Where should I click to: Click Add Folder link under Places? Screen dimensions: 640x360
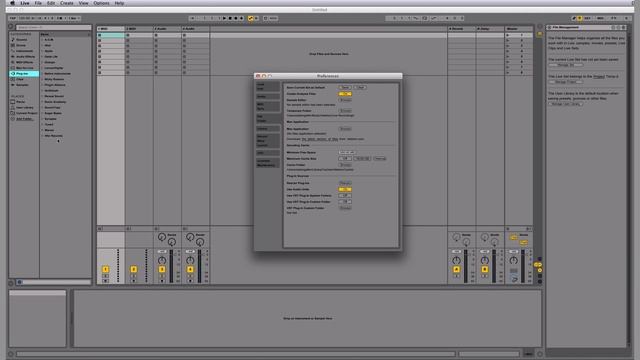pos(24,119)
